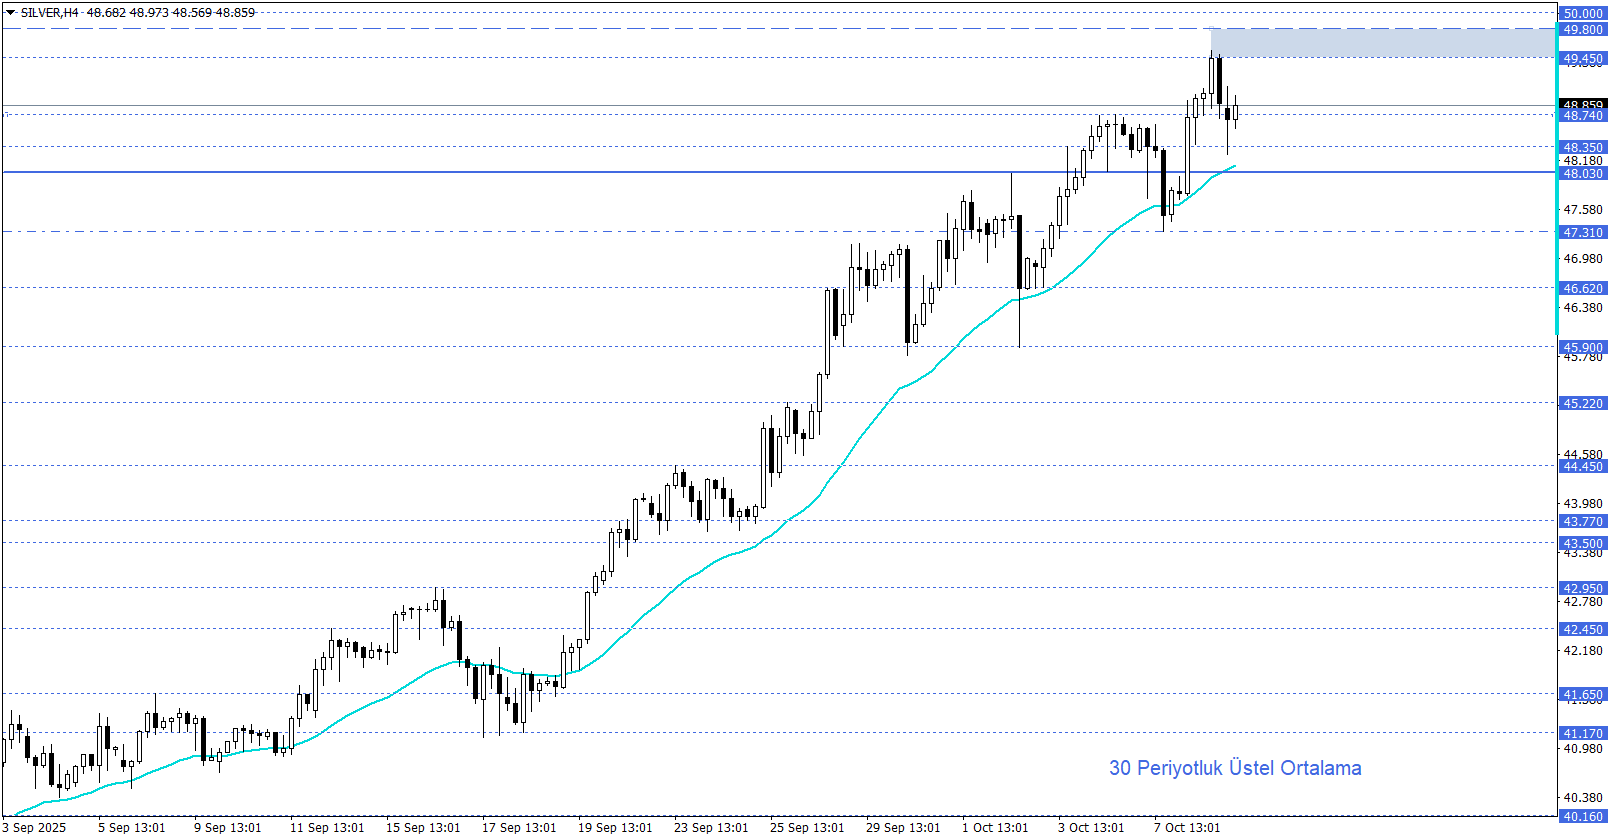Image resolution: width=1614 pixels, height=840 pixels.
Task: Click the "30 Periyotluk Üstel Ortalama" text label
Action: pos(1235,768)
